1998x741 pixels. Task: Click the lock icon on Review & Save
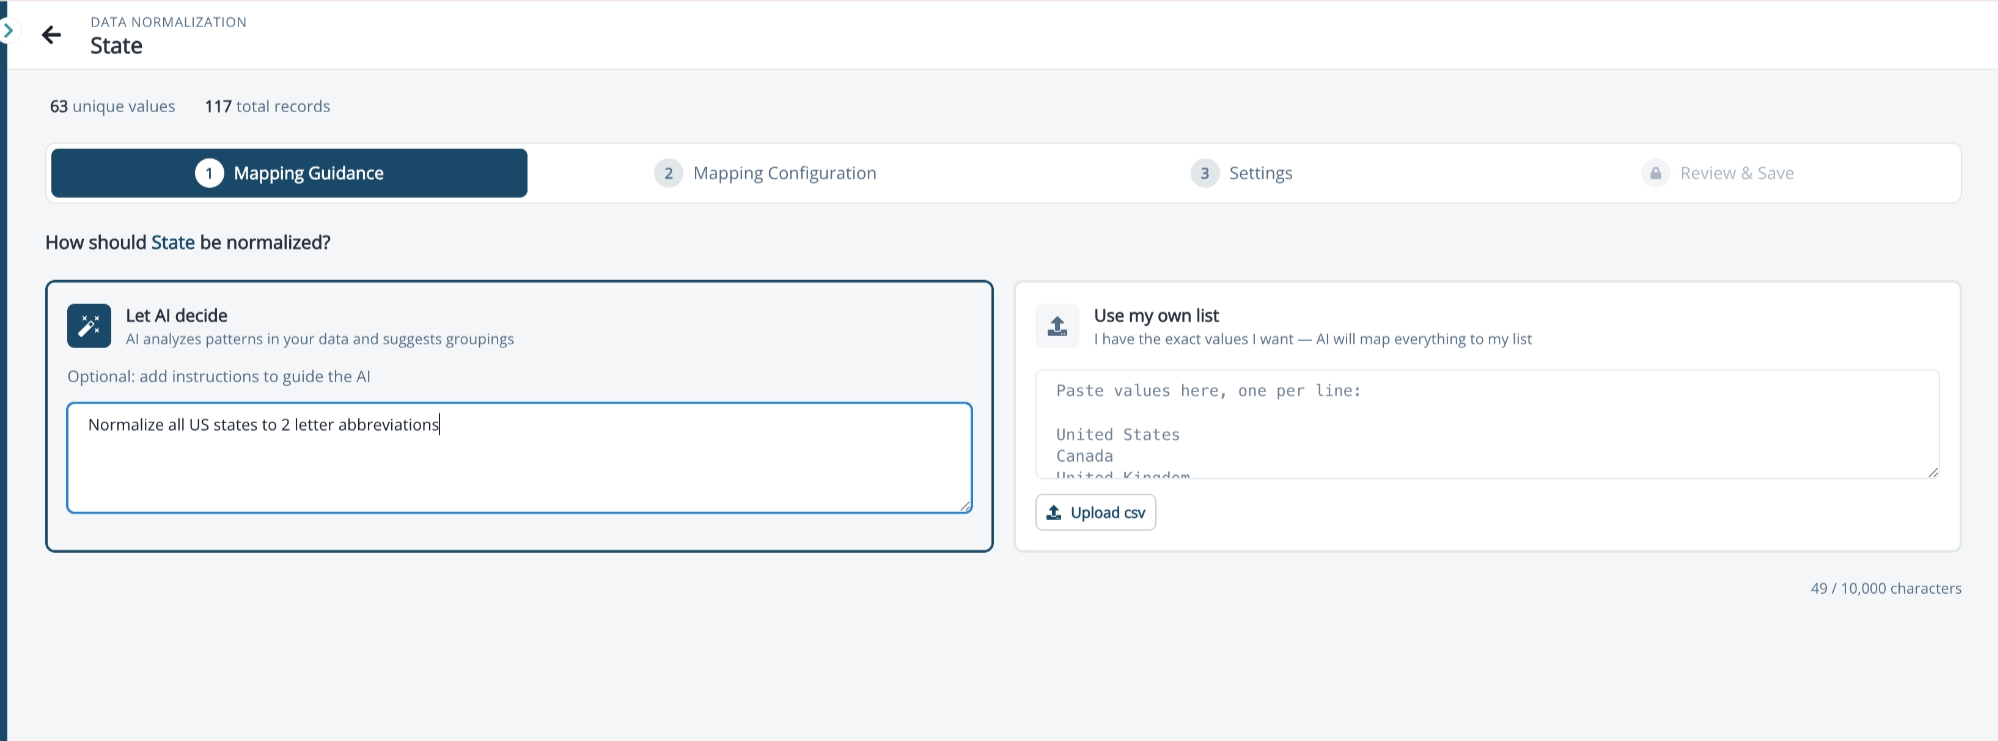(1656, 173)
